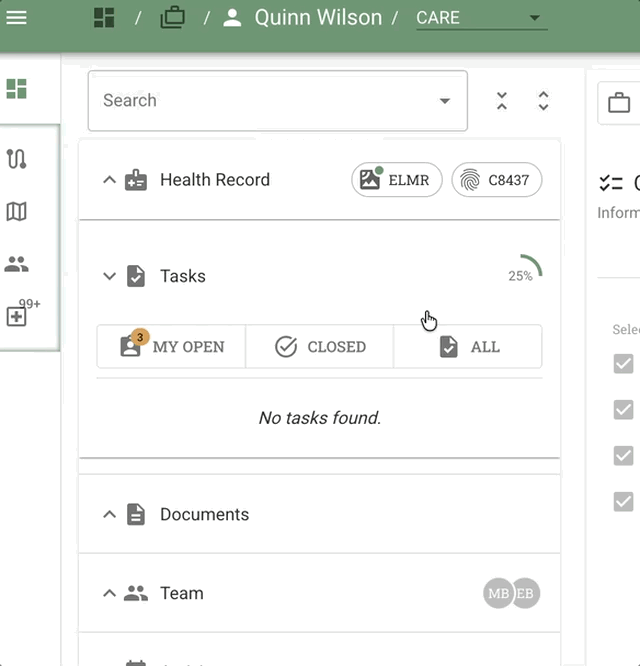
Task: Toggle the second checkbox in right panel
Action: click(623, 409)
